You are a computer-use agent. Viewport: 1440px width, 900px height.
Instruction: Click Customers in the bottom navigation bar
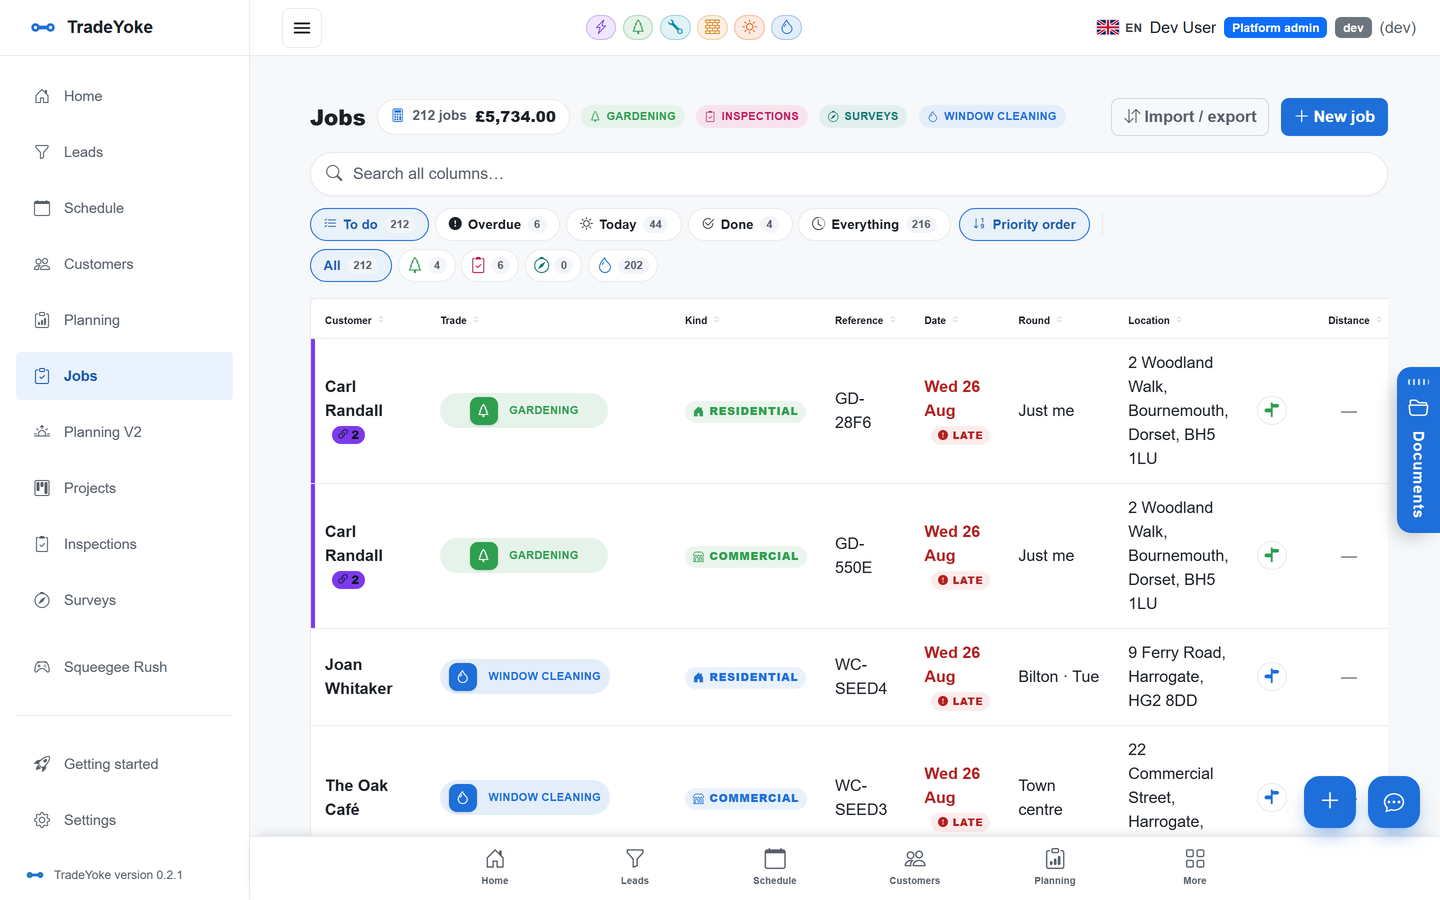915,867
